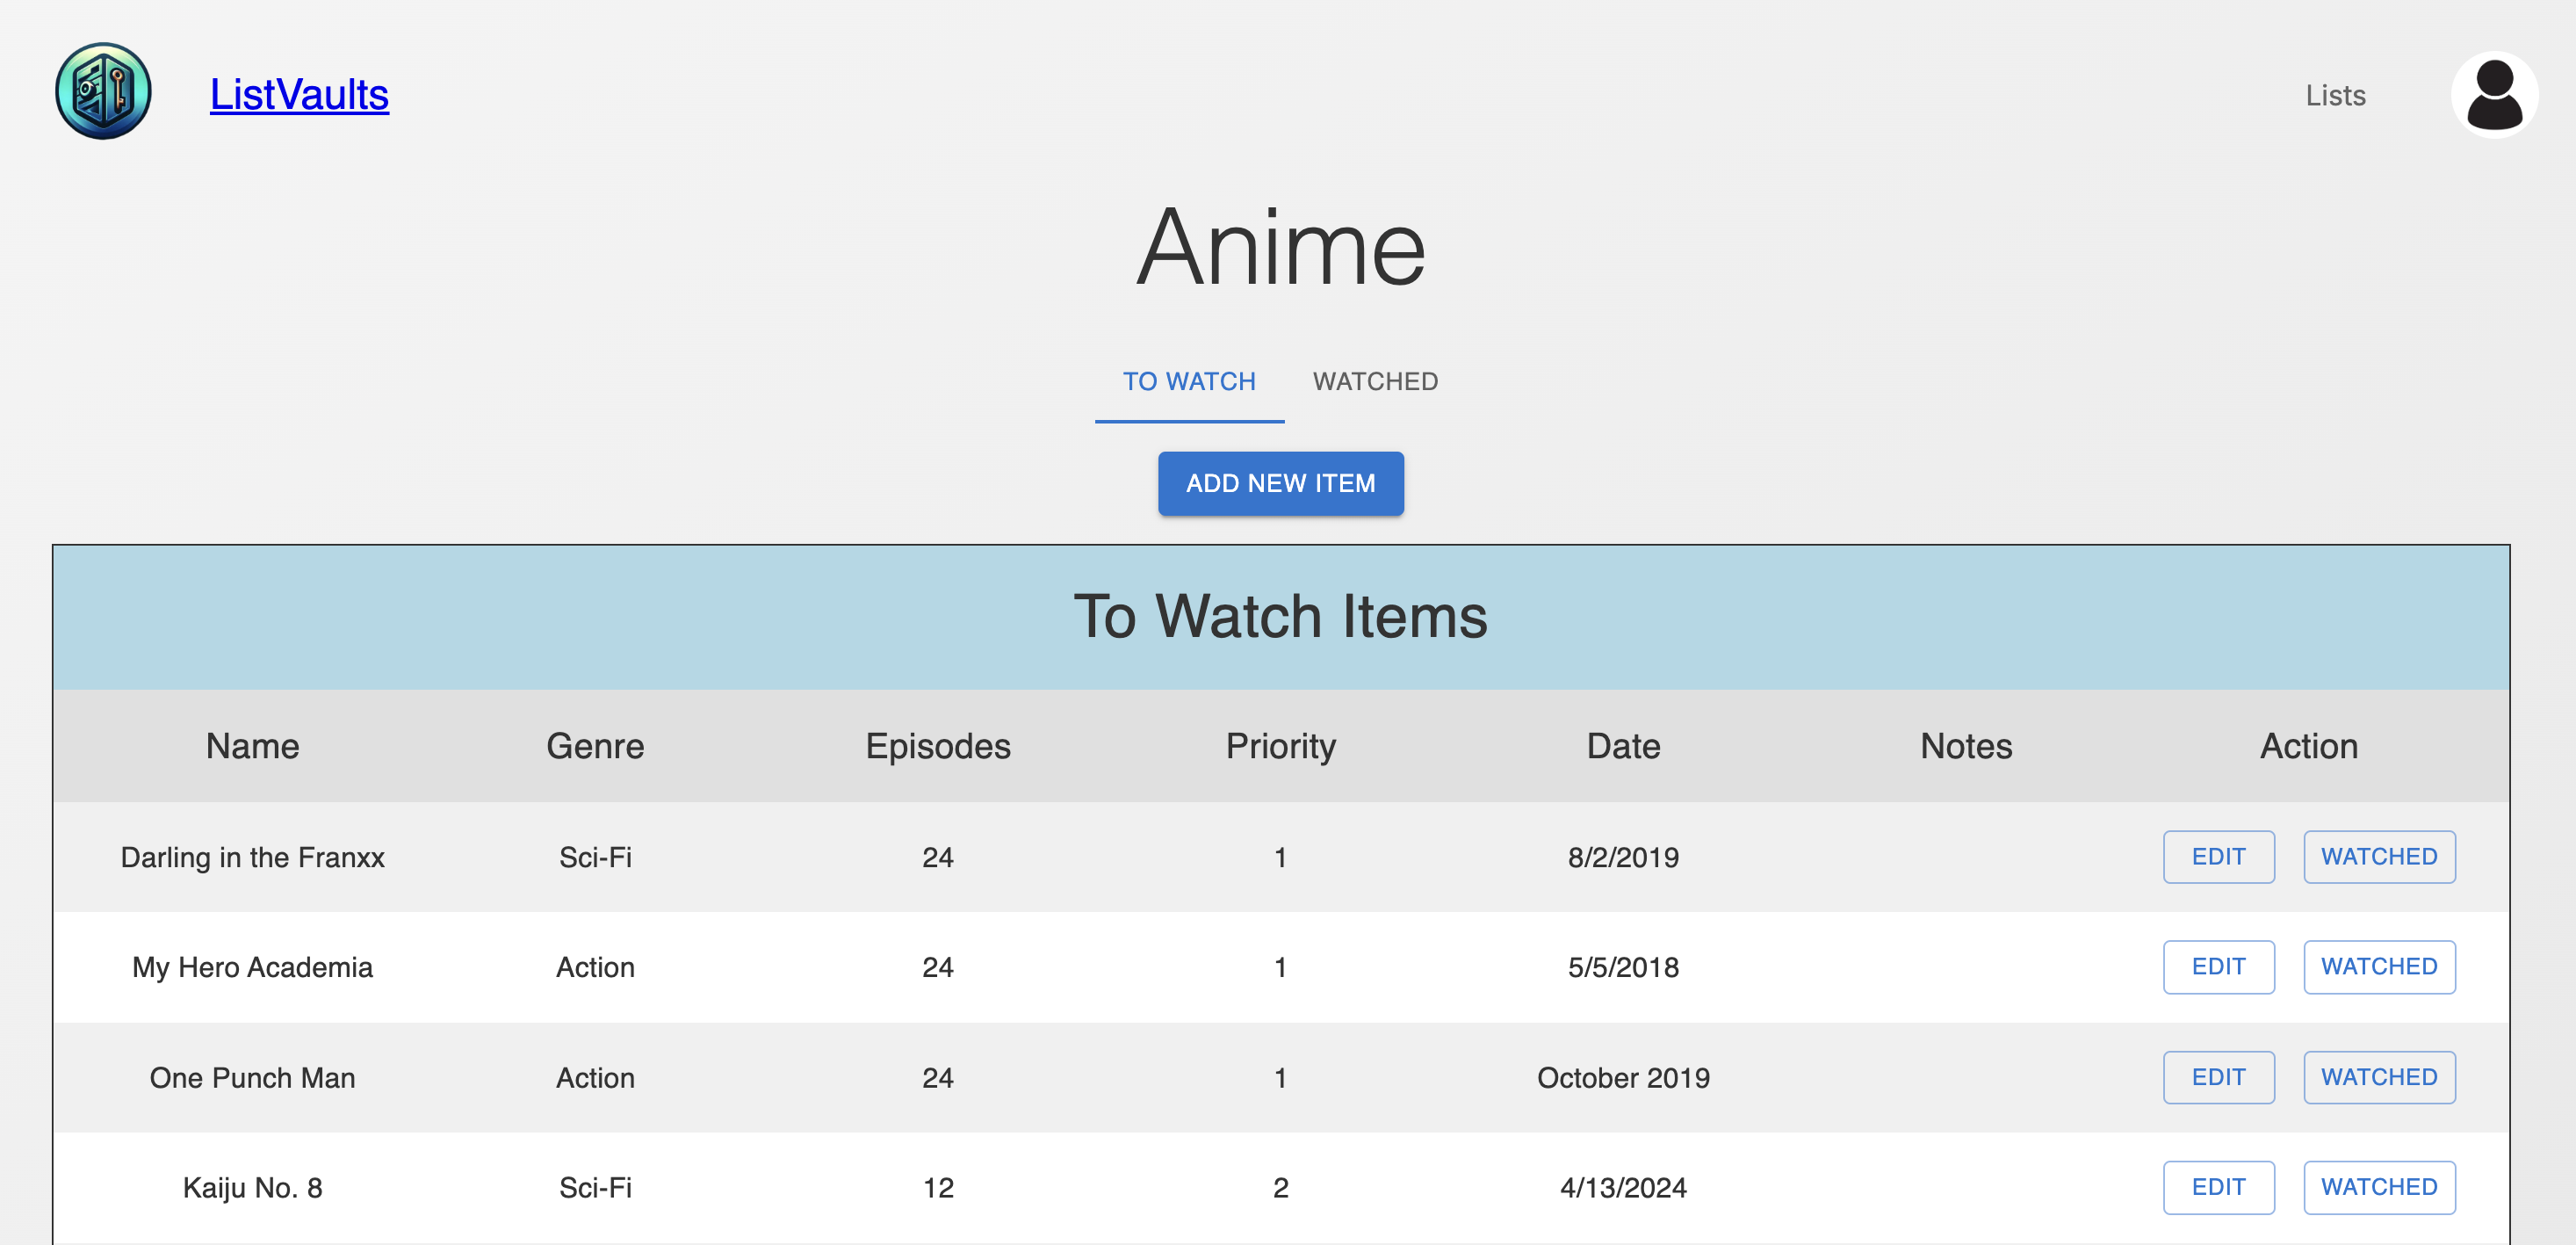Click the Priority column header

point(1280,746)
